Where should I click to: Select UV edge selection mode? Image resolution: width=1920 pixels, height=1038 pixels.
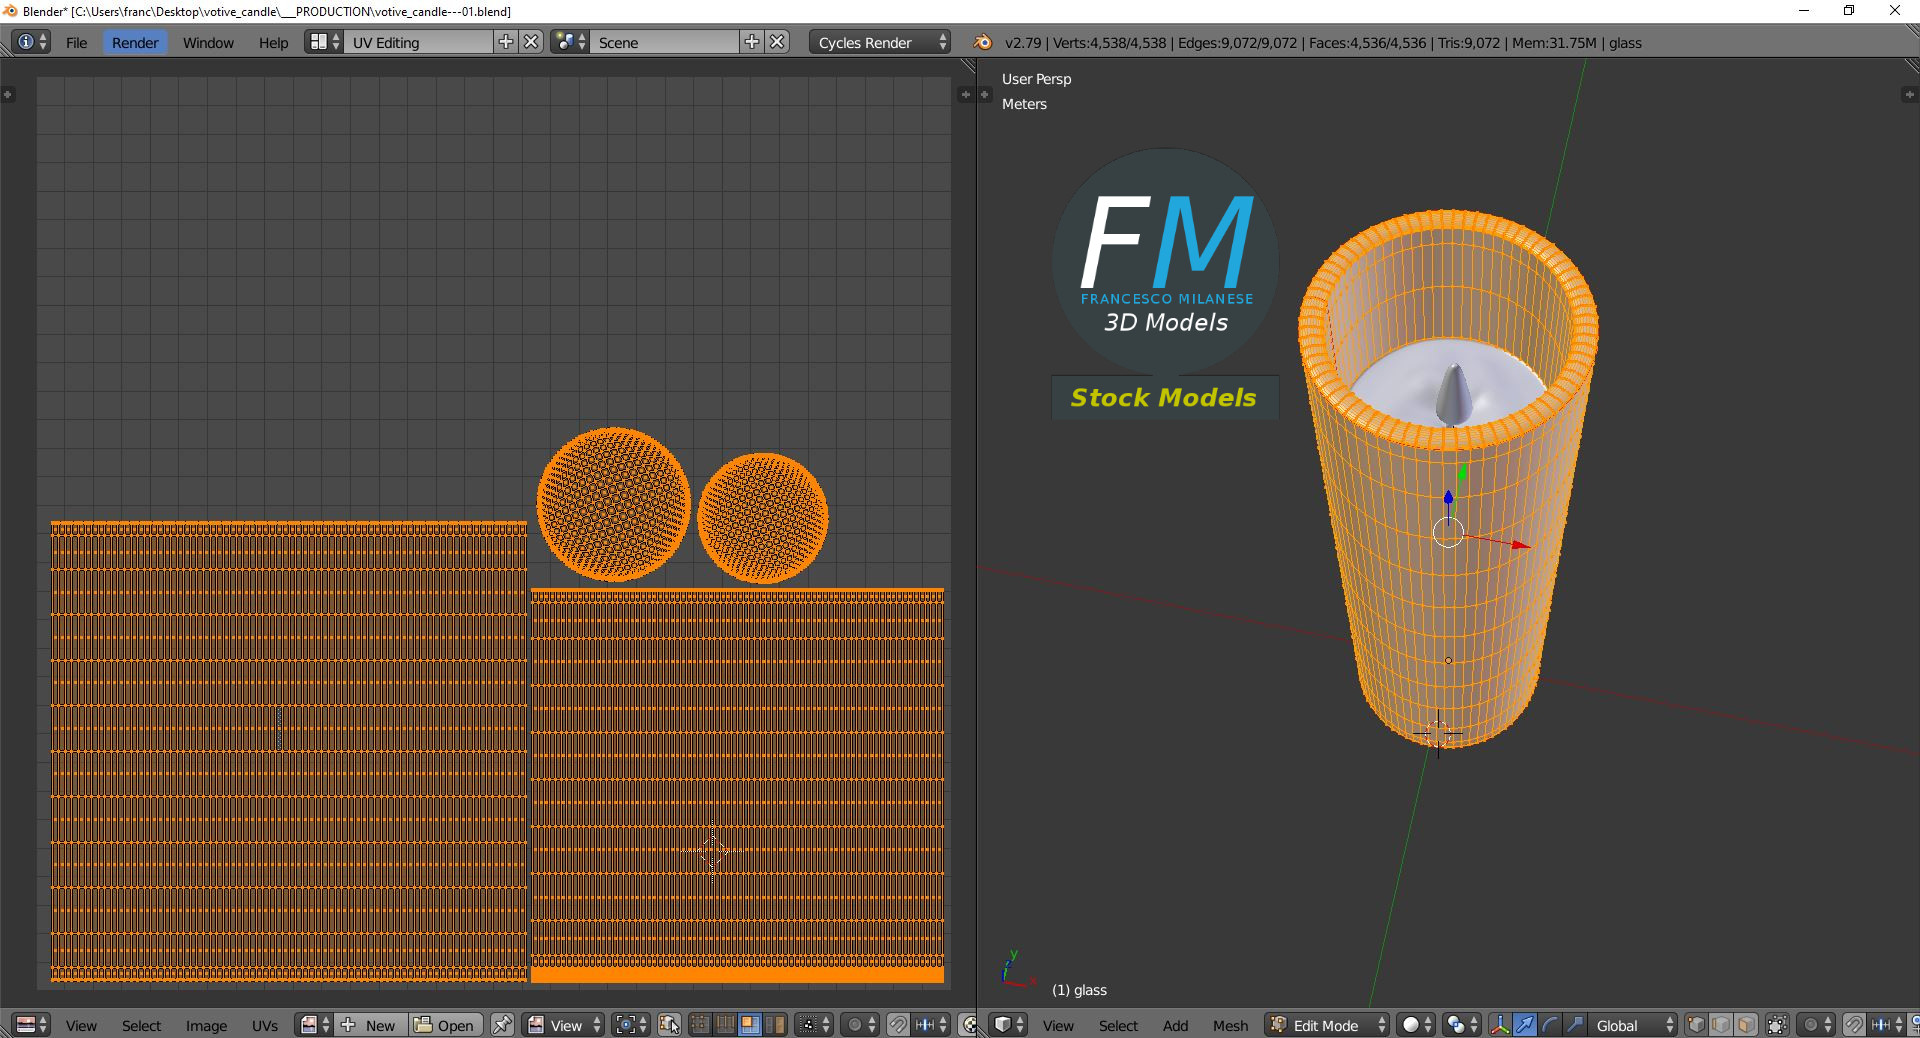click(x=725, y=1025)
